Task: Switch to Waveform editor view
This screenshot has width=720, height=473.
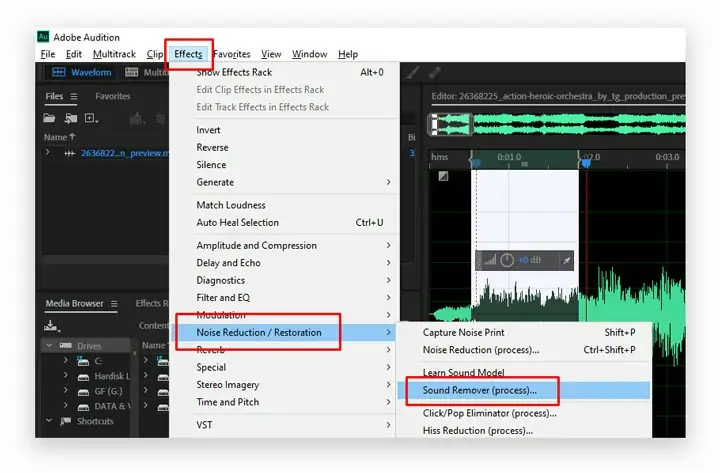Action: pyautogui.click(x=82, y=72)
